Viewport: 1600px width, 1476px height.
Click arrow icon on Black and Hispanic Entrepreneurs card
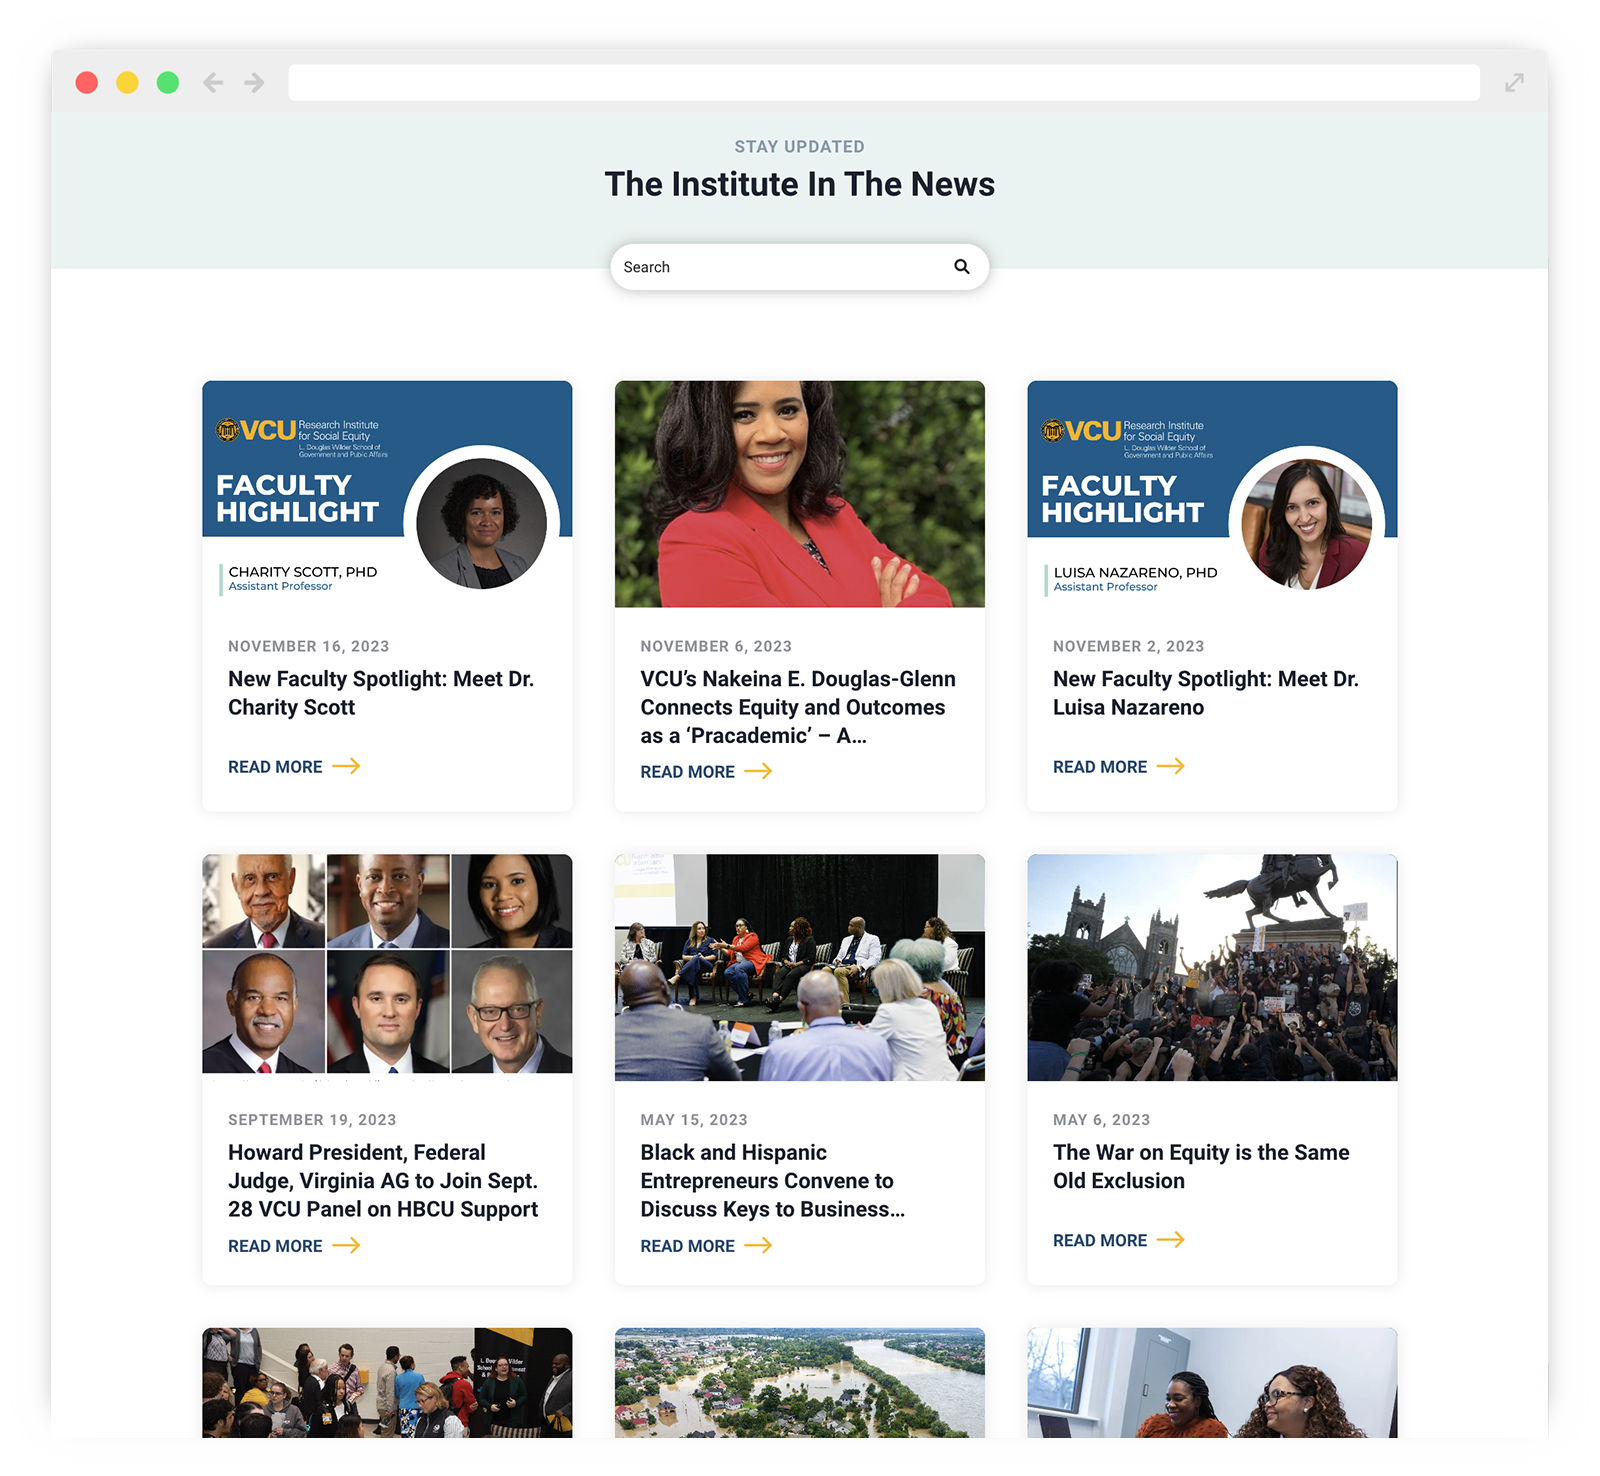pyautogui.click(x=758, y=1245)
